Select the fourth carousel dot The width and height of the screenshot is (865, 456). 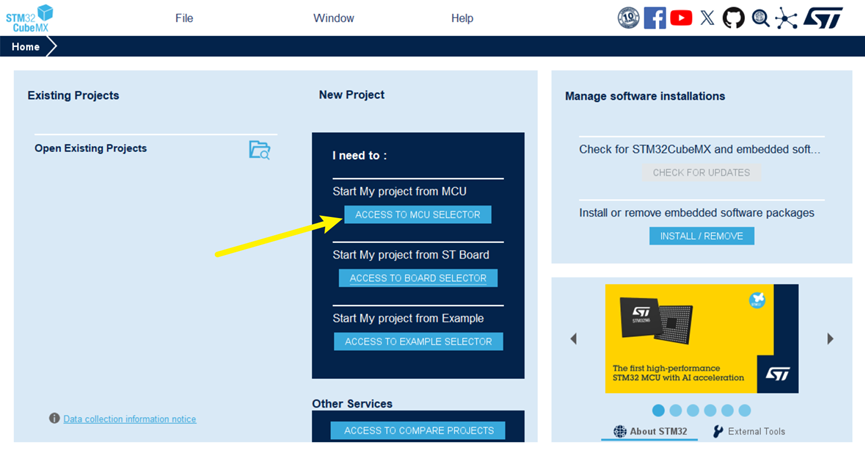coord(710,410)
